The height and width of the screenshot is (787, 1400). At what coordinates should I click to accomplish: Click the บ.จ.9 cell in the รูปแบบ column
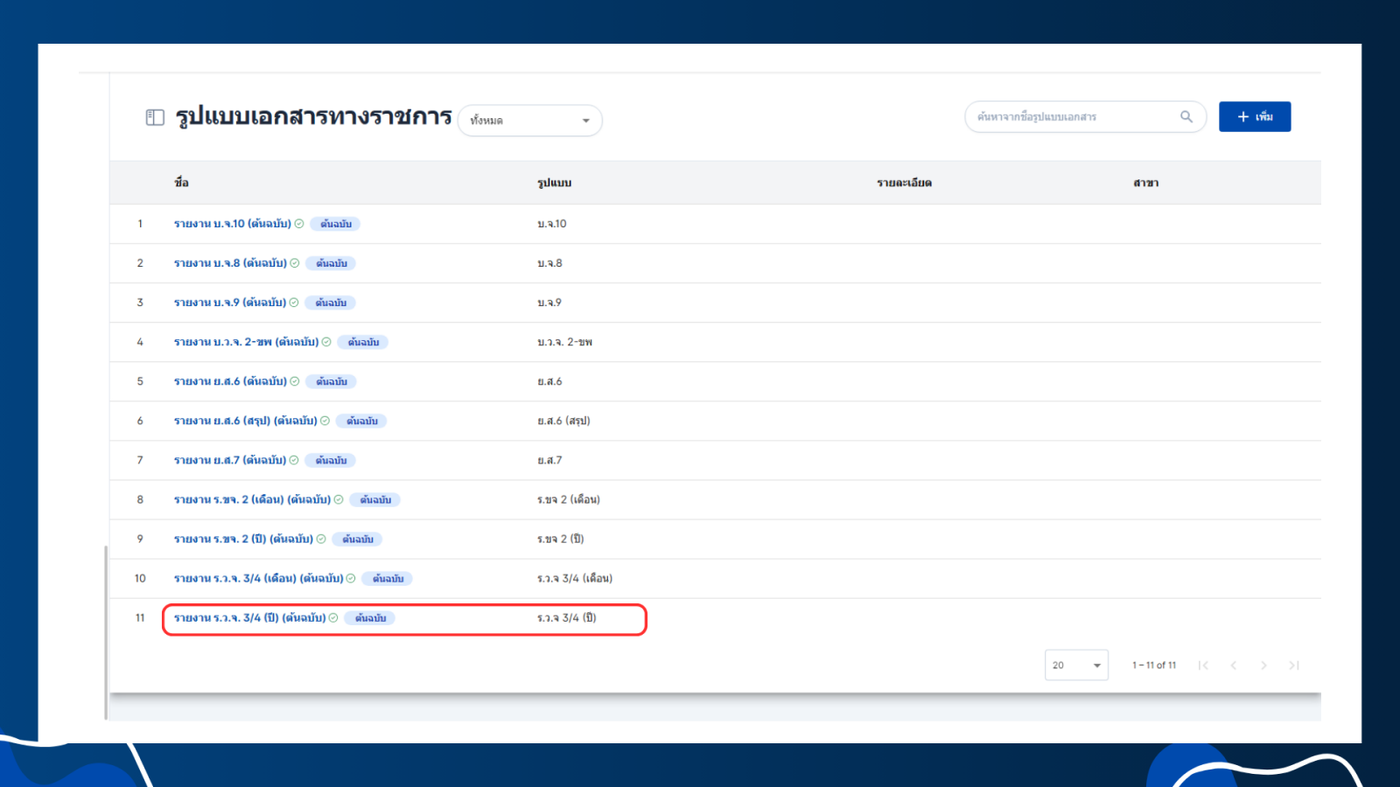(550, 302)
